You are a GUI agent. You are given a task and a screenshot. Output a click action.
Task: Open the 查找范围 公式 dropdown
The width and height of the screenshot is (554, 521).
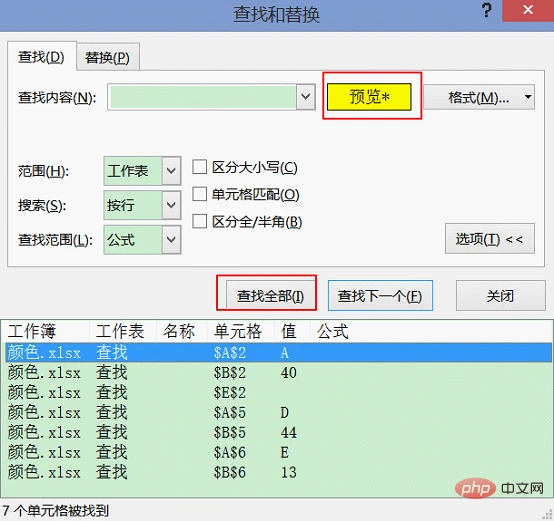pos(142,240)
